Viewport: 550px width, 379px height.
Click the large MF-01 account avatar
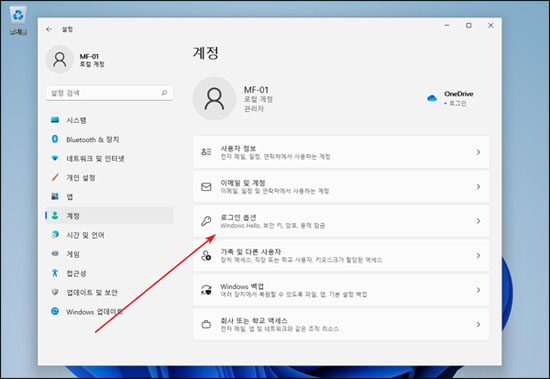214,99
